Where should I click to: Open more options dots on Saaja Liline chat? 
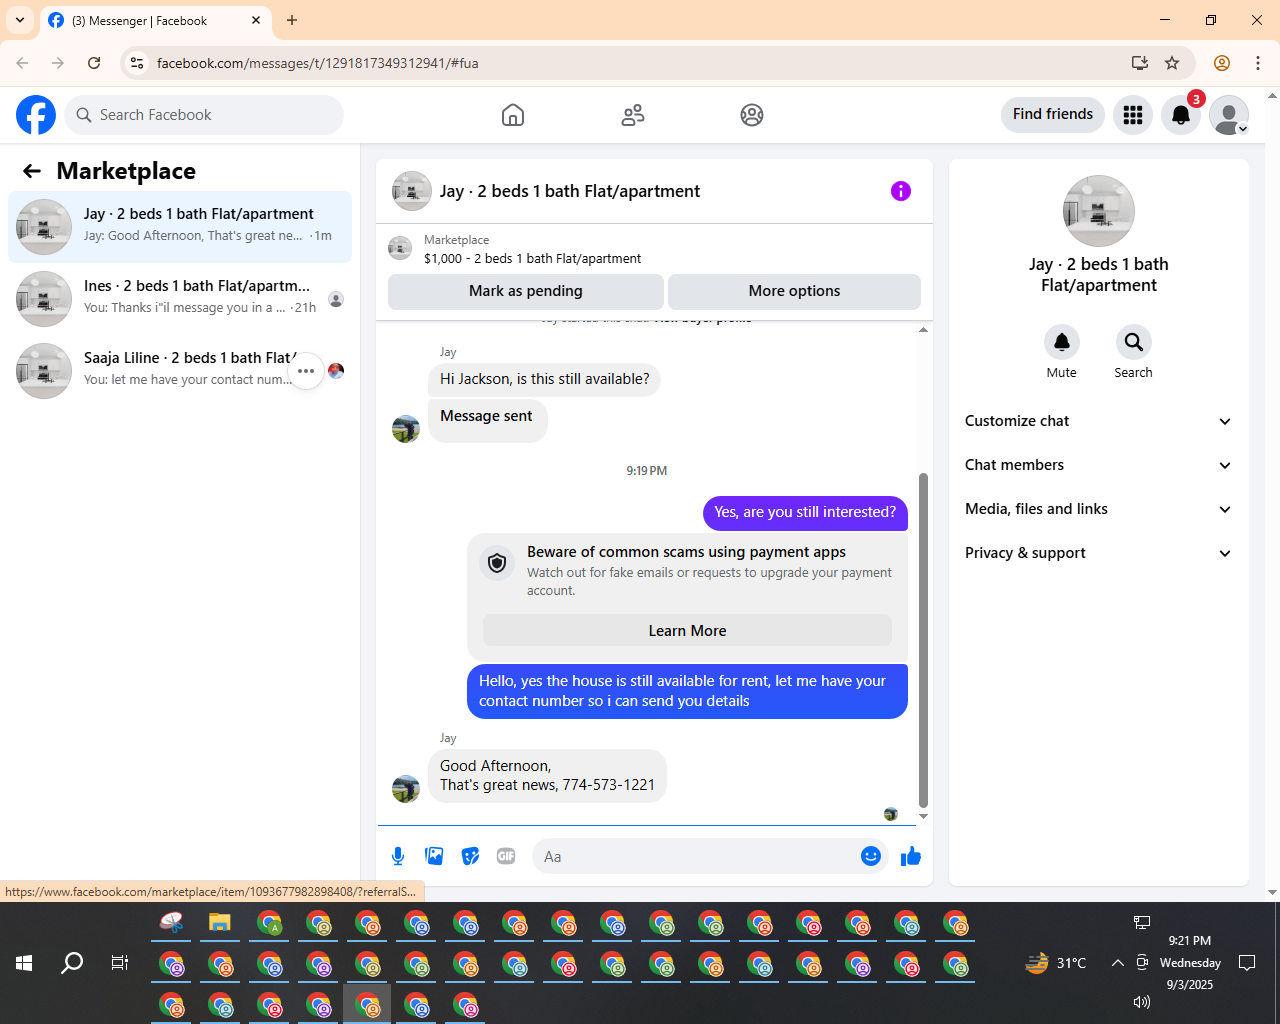coord(306,371)
